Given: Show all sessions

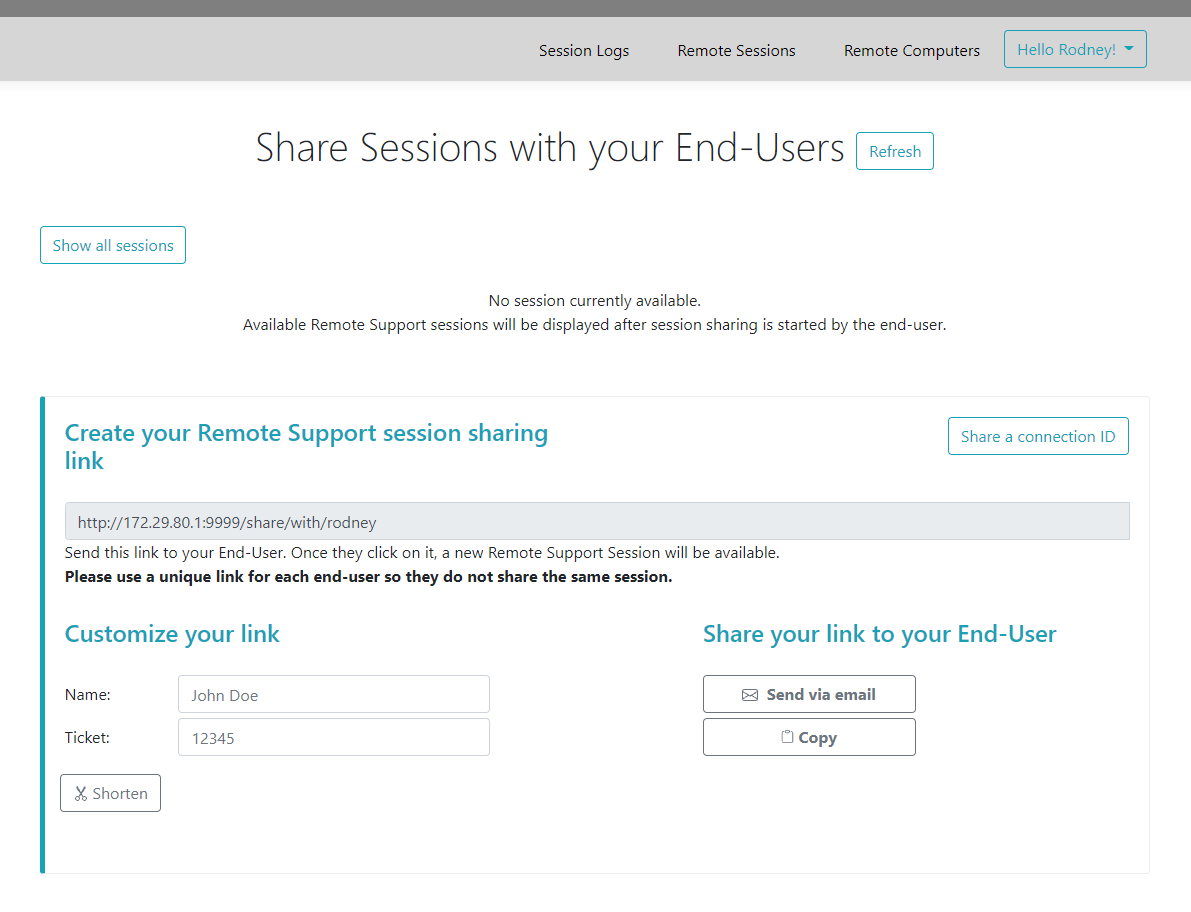Looking at the screenshot, I should tap(112, 244).
